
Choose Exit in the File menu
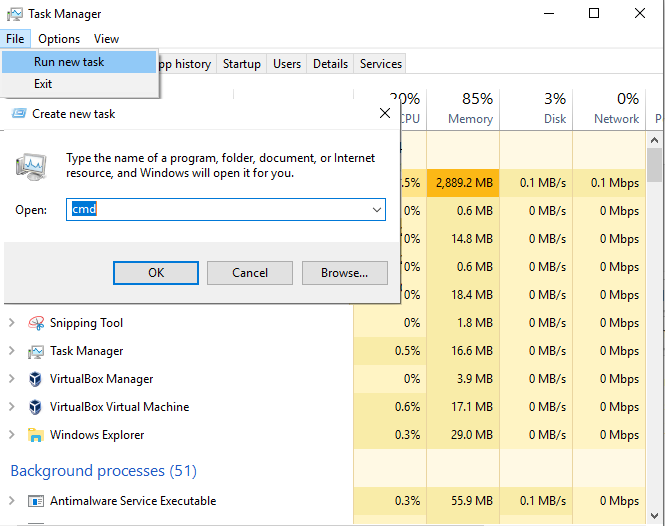click(x=43, y=84)
